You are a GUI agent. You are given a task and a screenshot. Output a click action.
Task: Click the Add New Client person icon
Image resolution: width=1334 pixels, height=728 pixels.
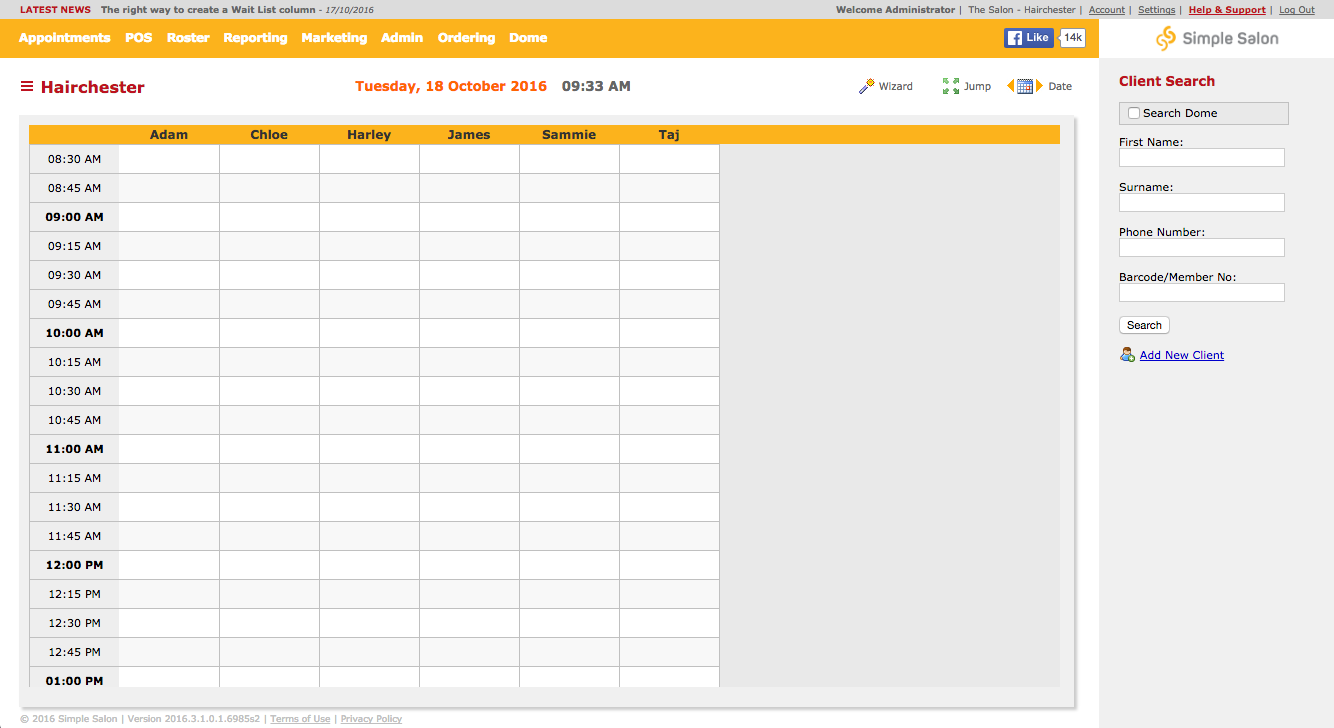tap(1127, 355)
